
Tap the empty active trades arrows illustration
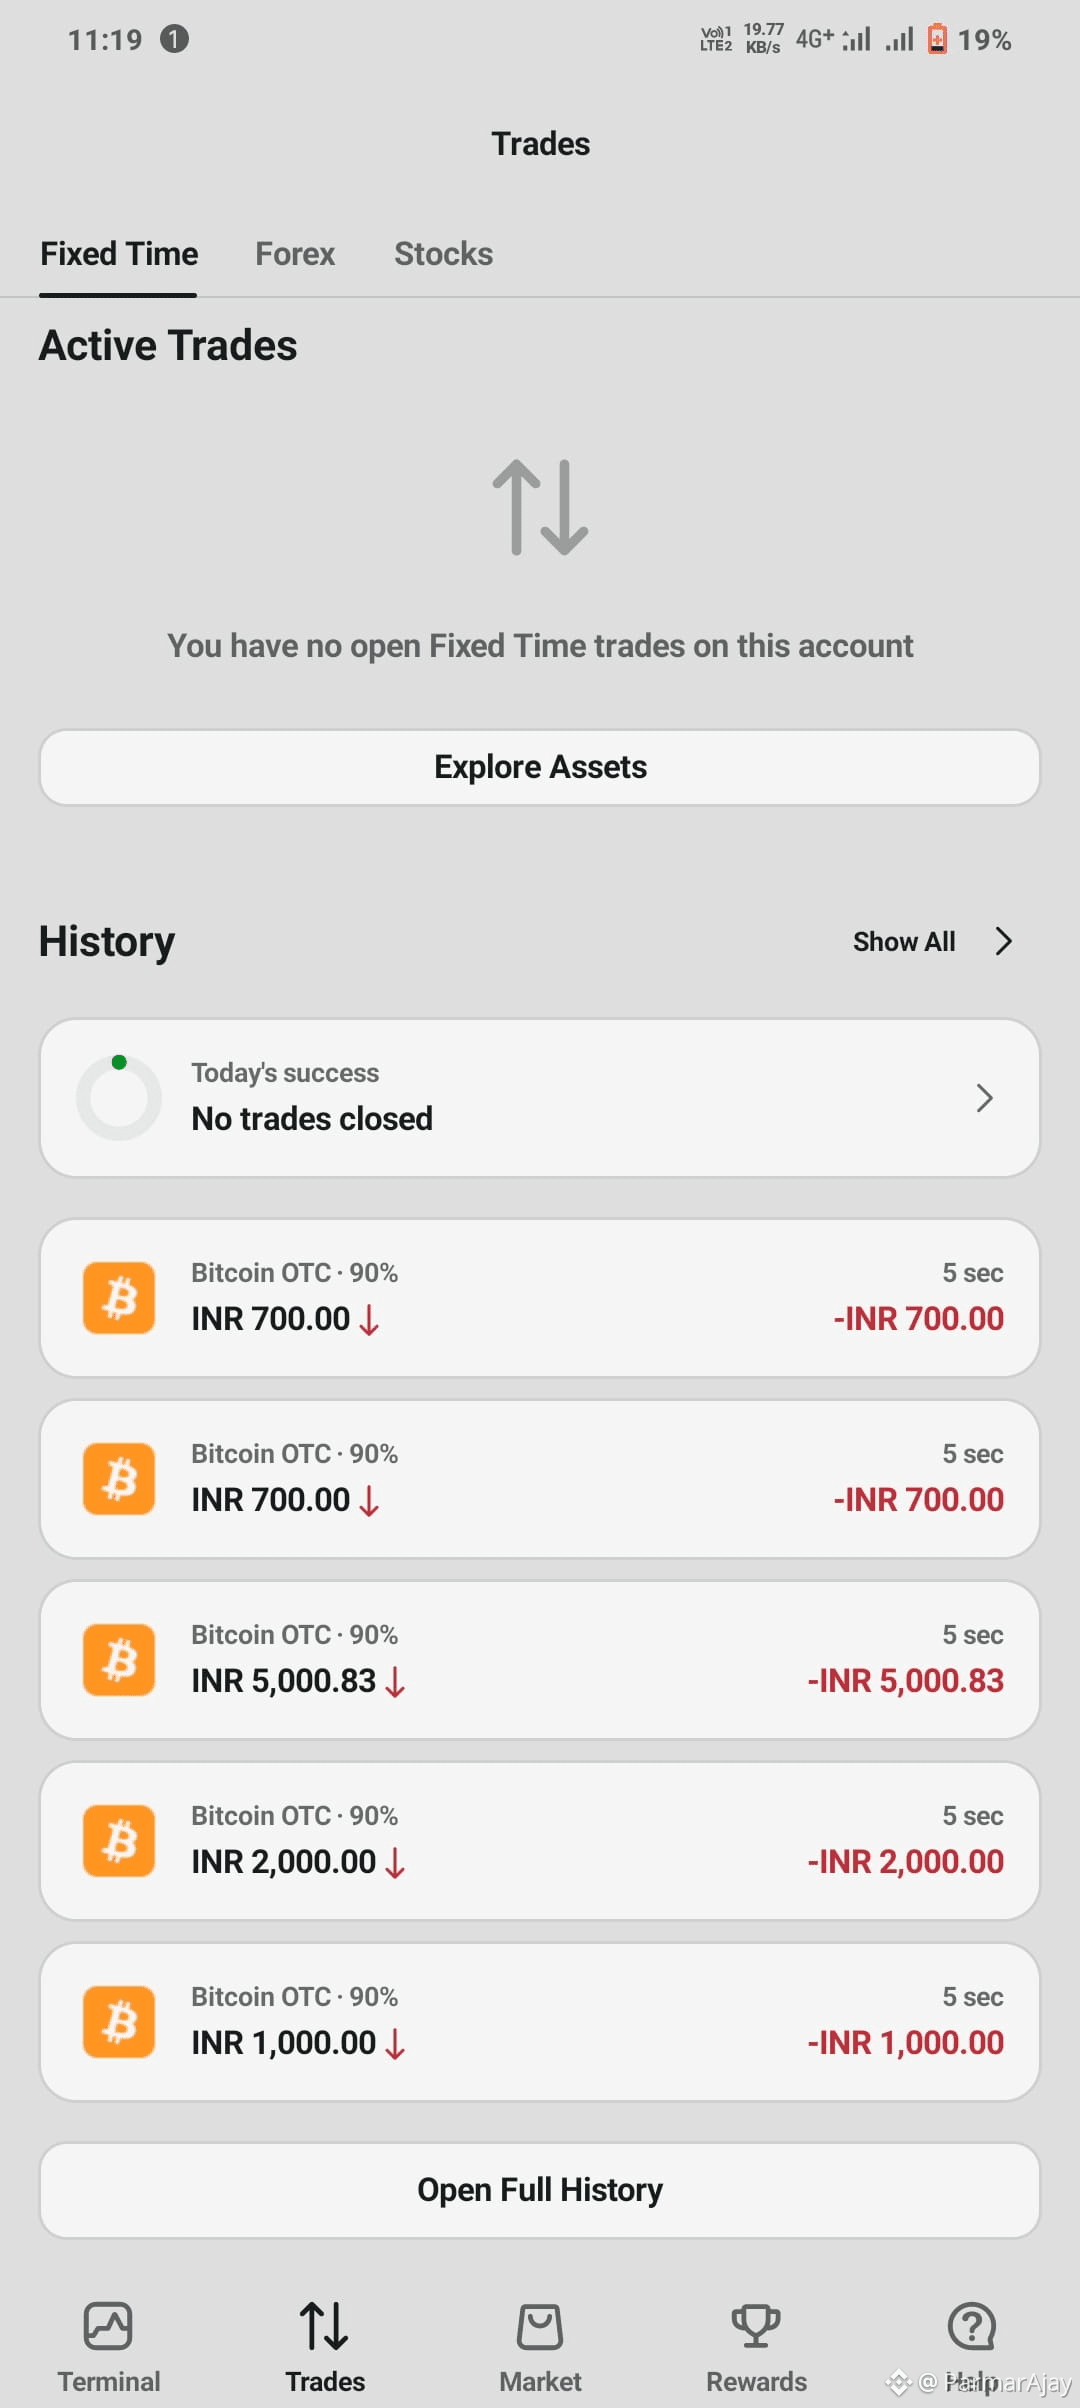pos(540,507)
